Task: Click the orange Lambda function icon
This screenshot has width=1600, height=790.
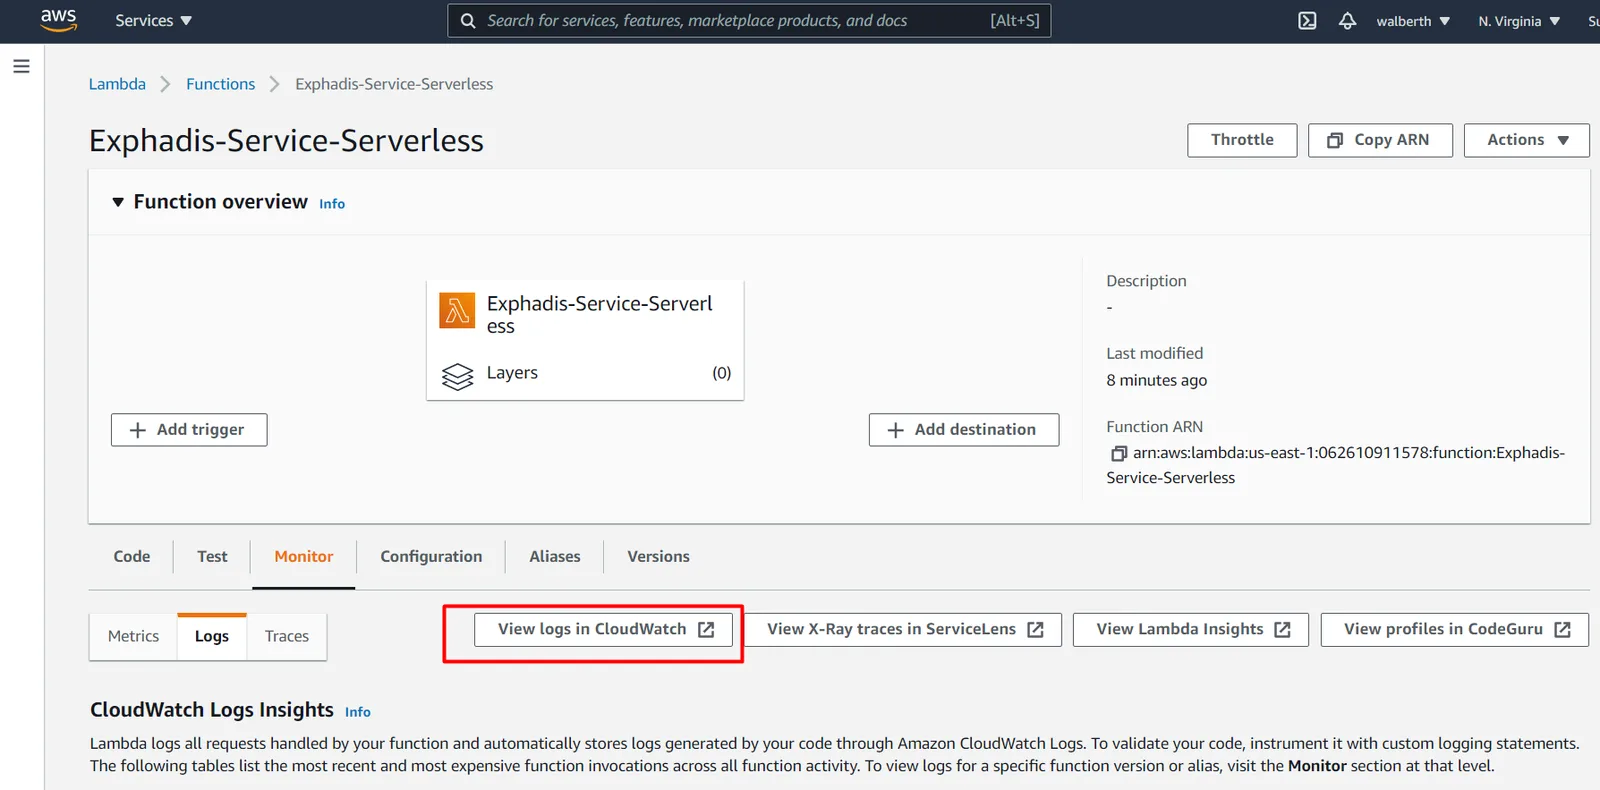Action: click(457, 311)
